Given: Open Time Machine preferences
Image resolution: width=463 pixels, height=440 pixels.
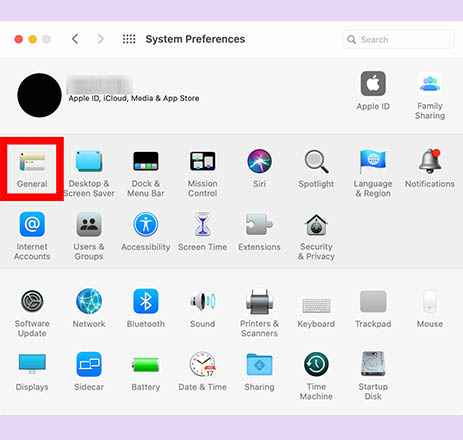Looking at the screenshot, I should (316, 377).
